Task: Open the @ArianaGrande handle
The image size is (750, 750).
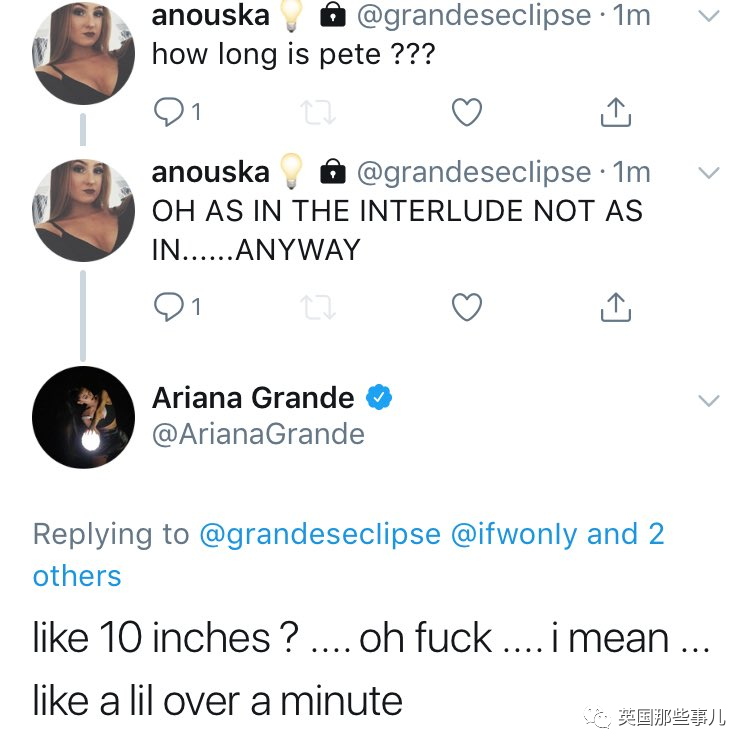Action: (x=258, y=434)
